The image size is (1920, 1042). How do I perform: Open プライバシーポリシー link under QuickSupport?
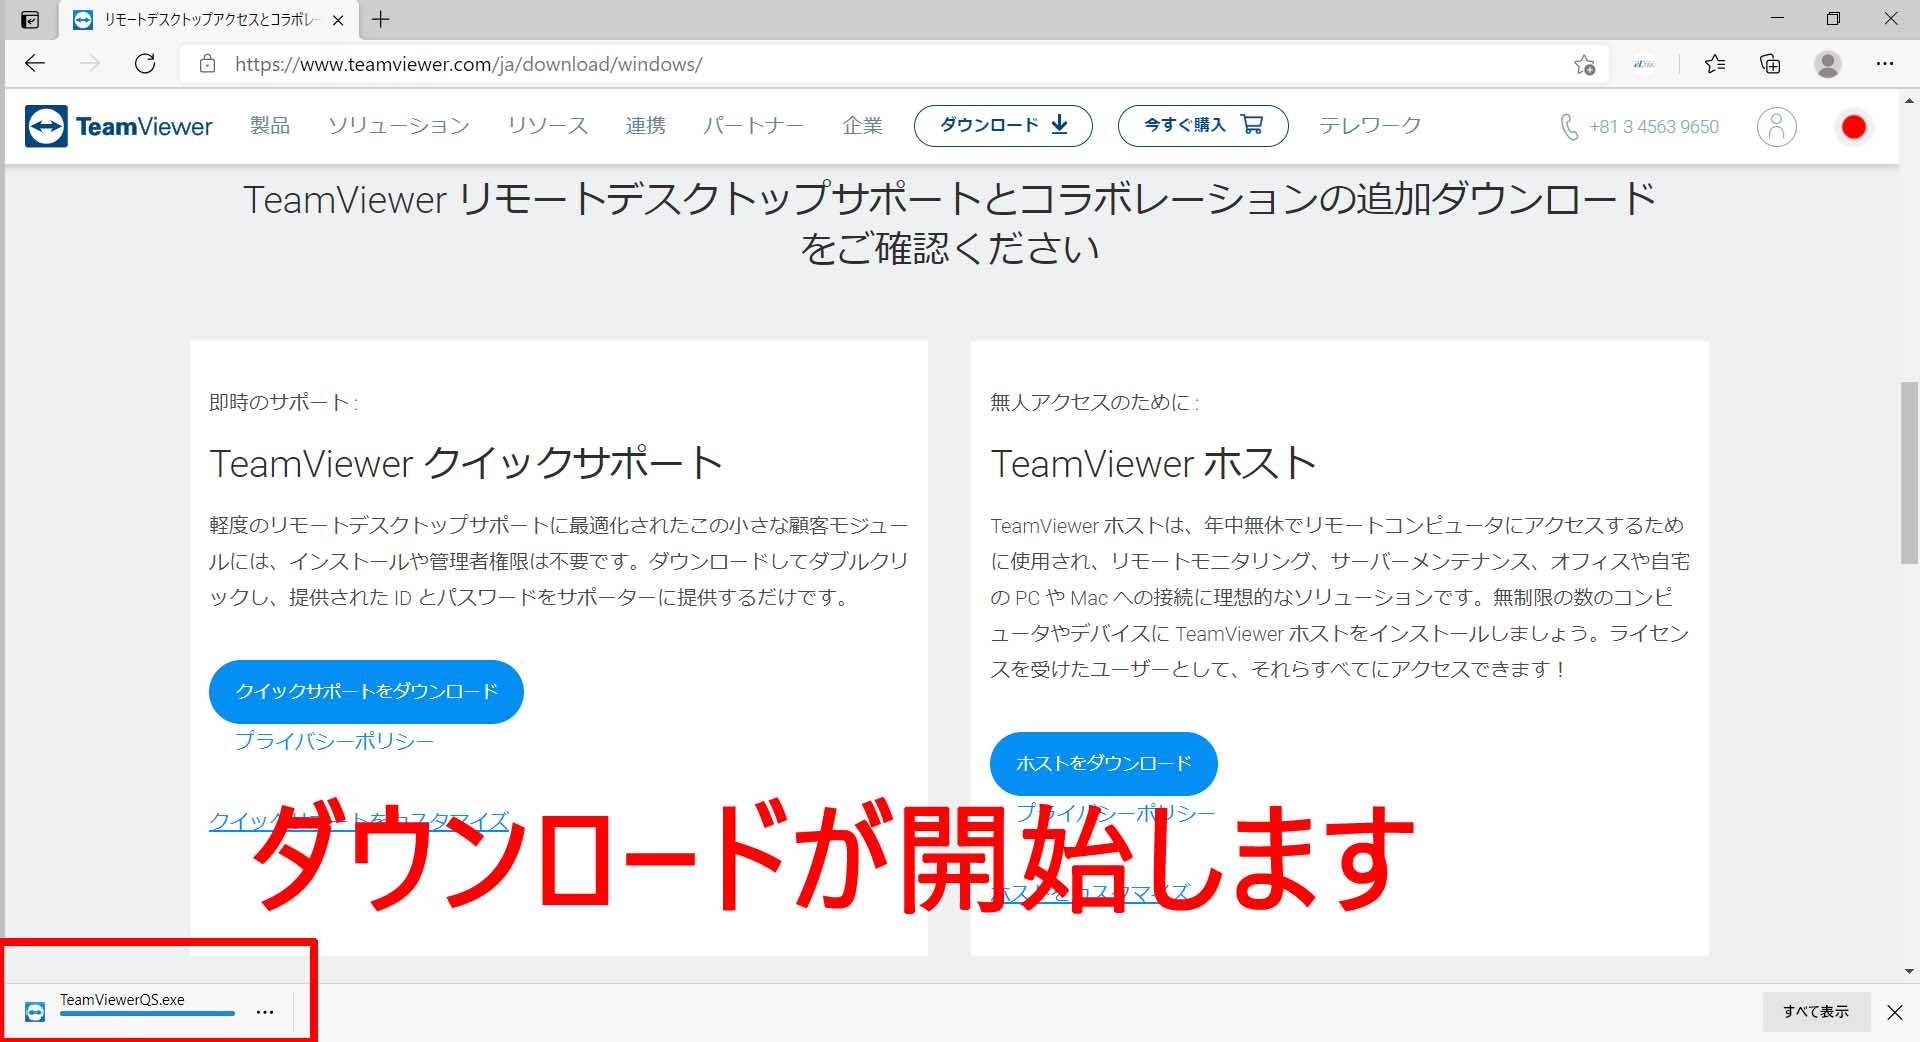coord(334,742)
